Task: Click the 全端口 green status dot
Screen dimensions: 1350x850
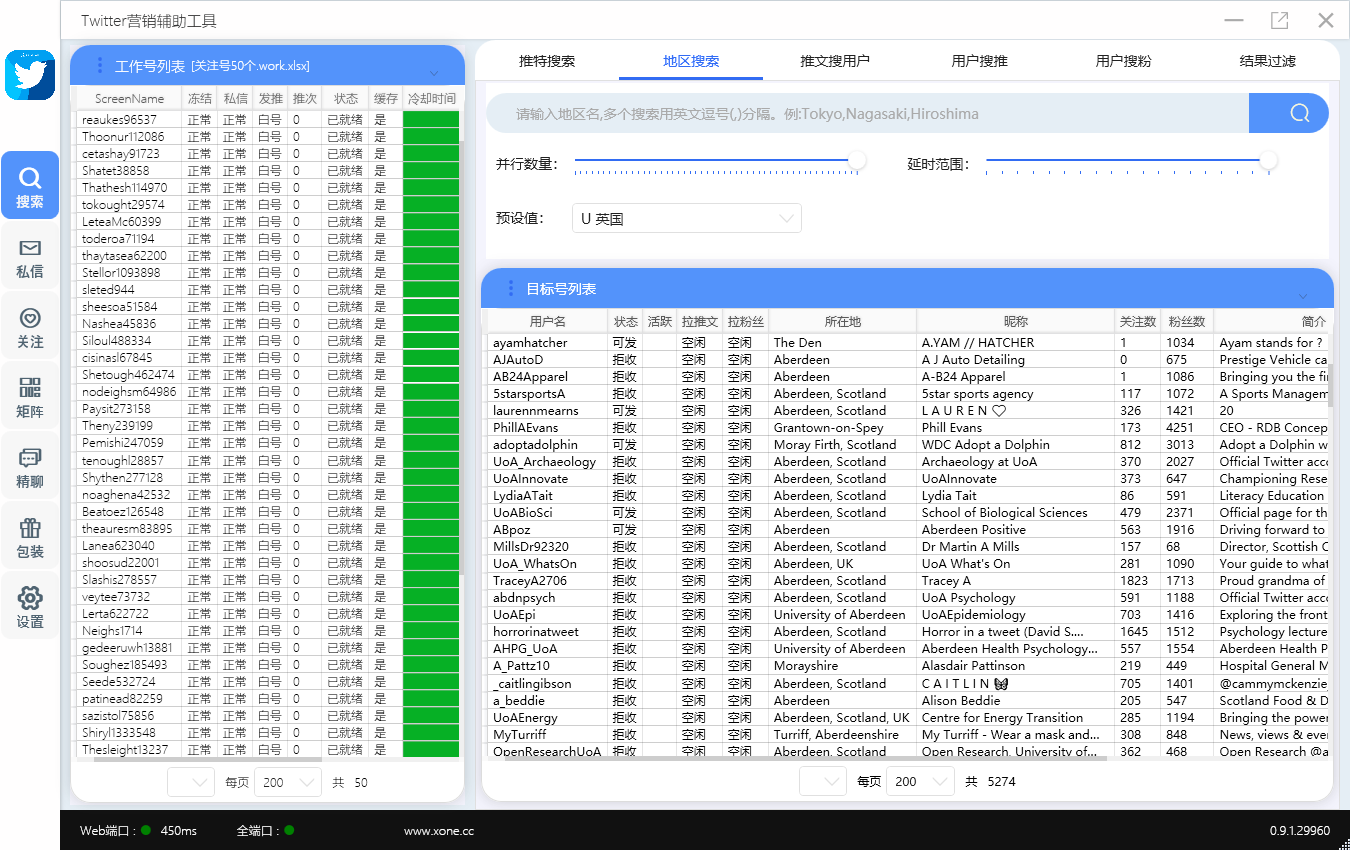Action: 289,830
